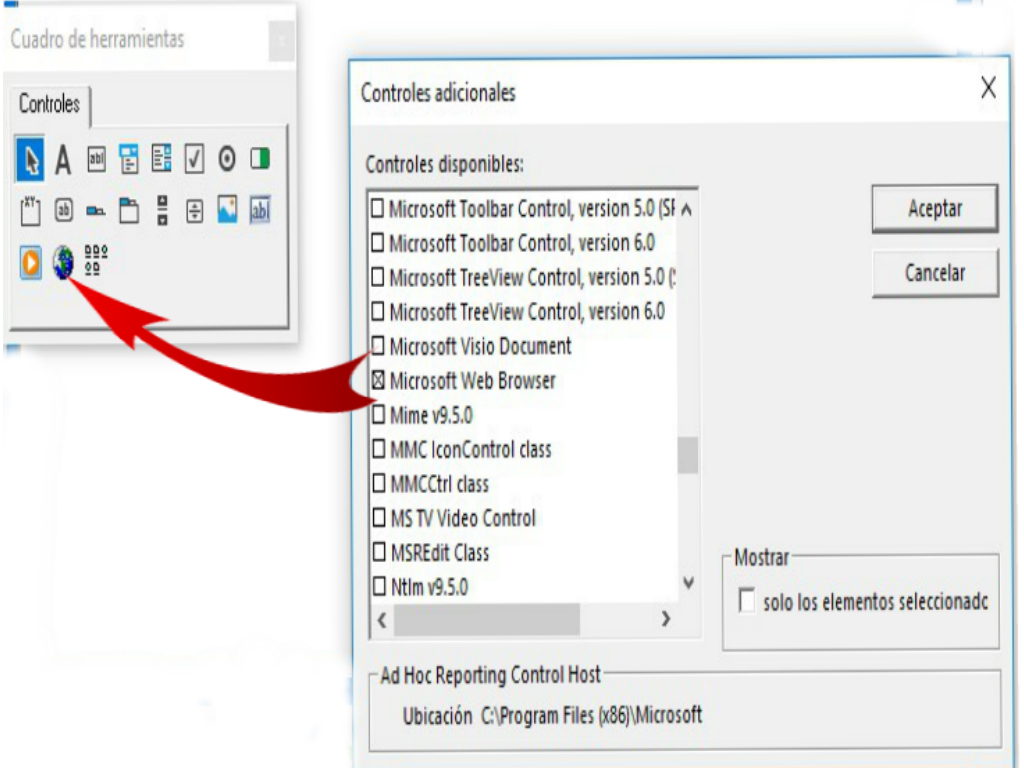The width and height of the screenshot is (1024, 768).
Task: Select the ComboBox control icon
Action: (129, 159)
